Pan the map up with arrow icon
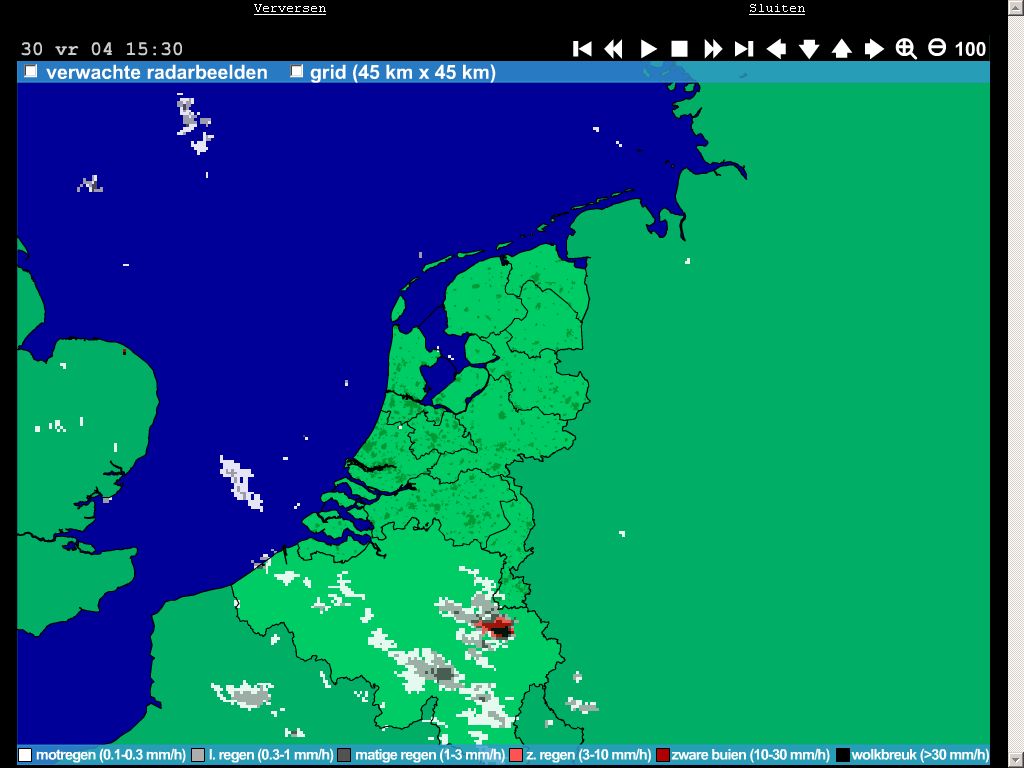This screenshot has height=768, width=1024. pos(841,49)
